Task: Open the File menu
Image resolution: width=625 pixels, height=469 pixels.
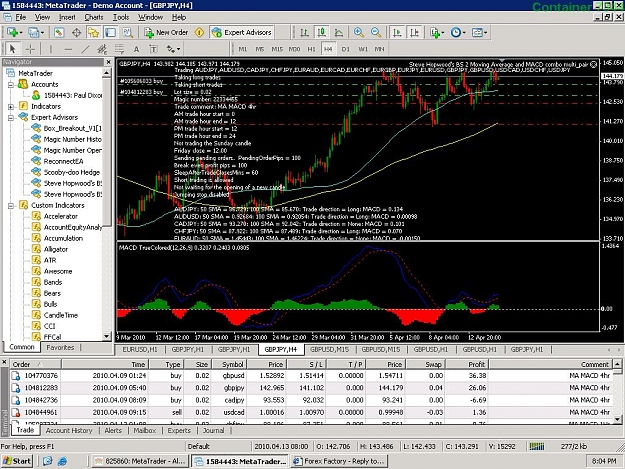Action: pos(21,17)
